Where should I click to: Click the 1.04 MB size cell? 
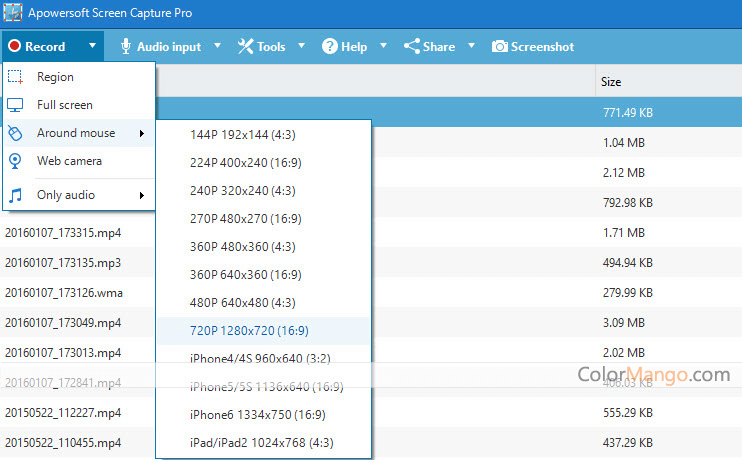tap(624, 142)
